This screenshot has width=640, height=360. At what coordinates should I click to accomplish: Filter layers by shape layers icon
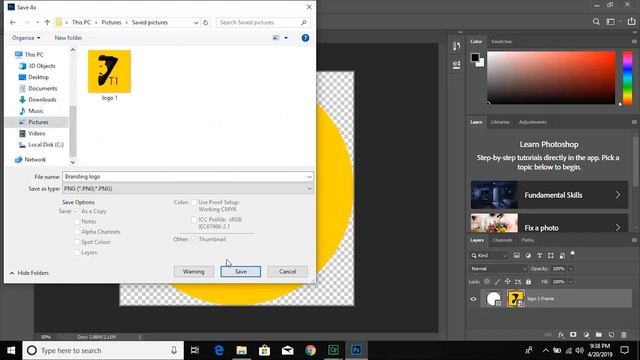tap(551, 256)
